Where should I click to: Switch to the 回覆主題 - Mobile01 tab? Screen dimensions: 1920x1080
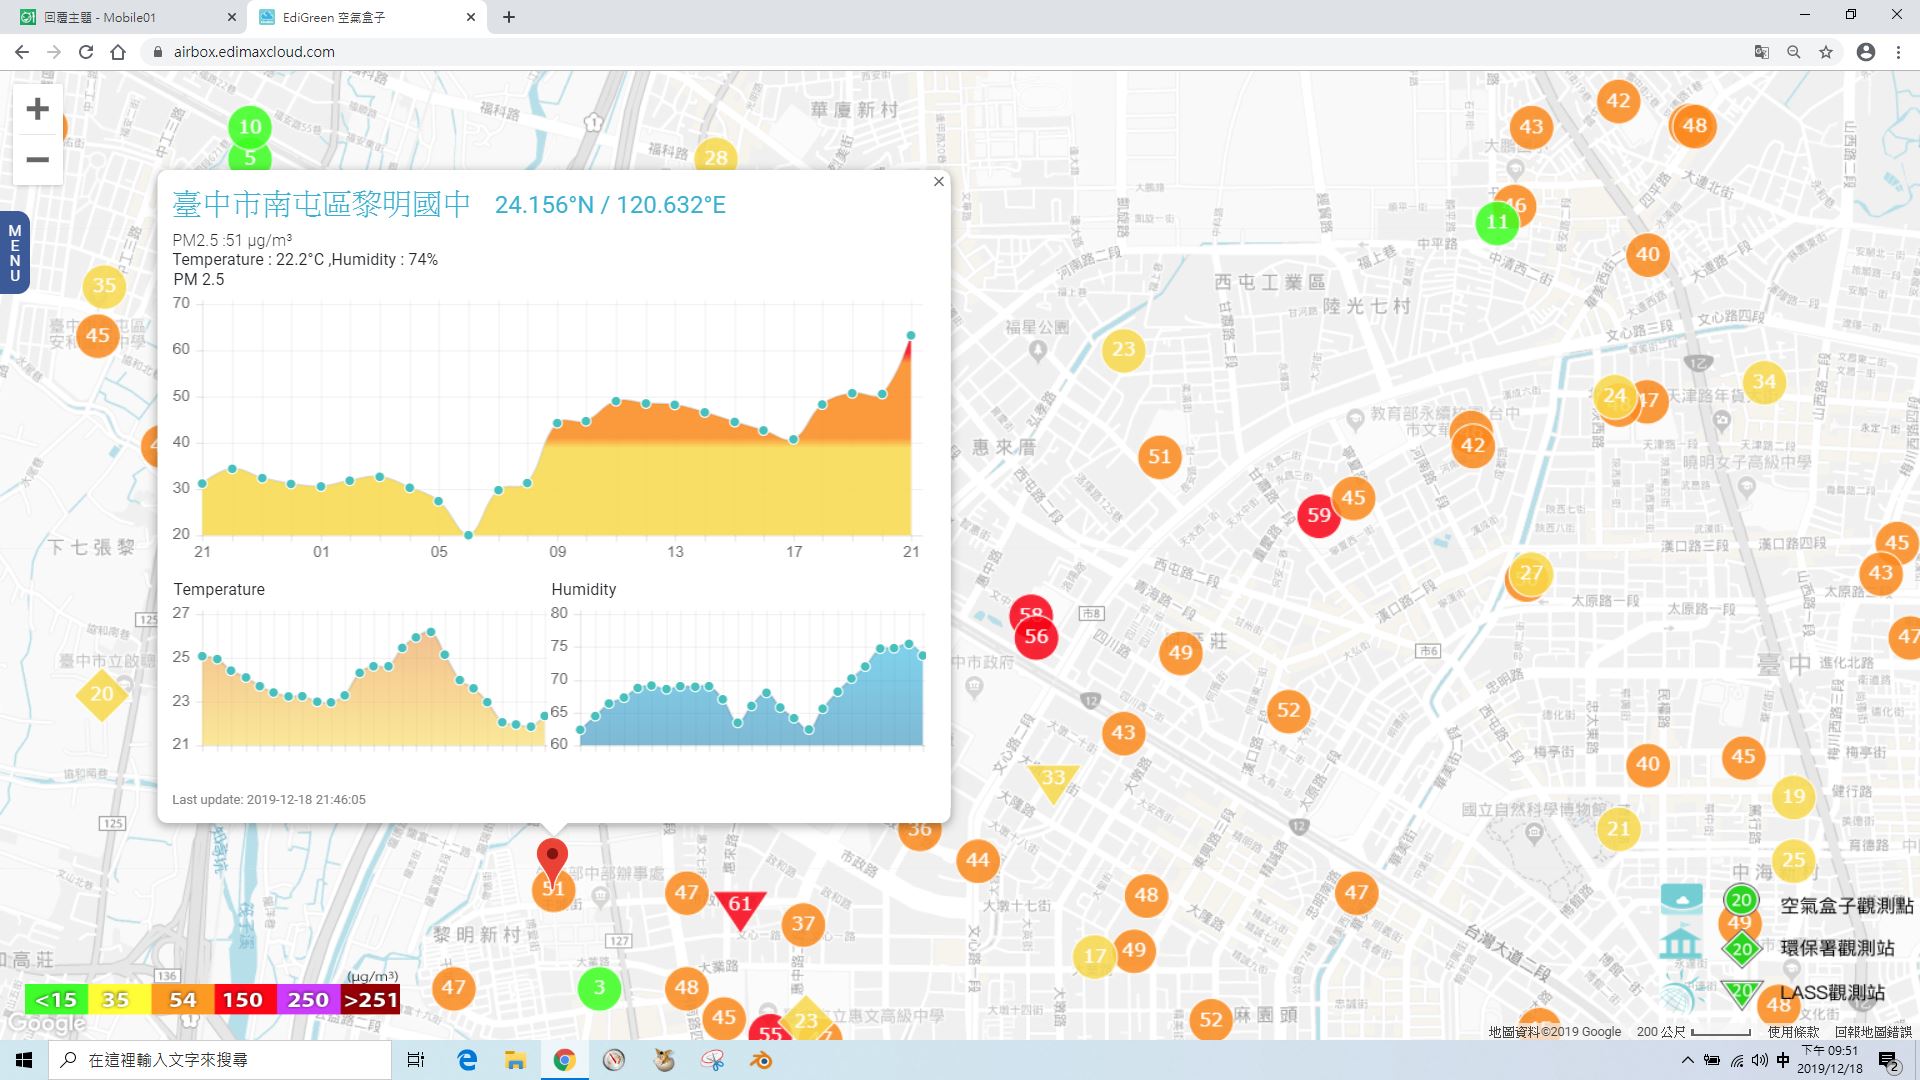pos(125,17)
